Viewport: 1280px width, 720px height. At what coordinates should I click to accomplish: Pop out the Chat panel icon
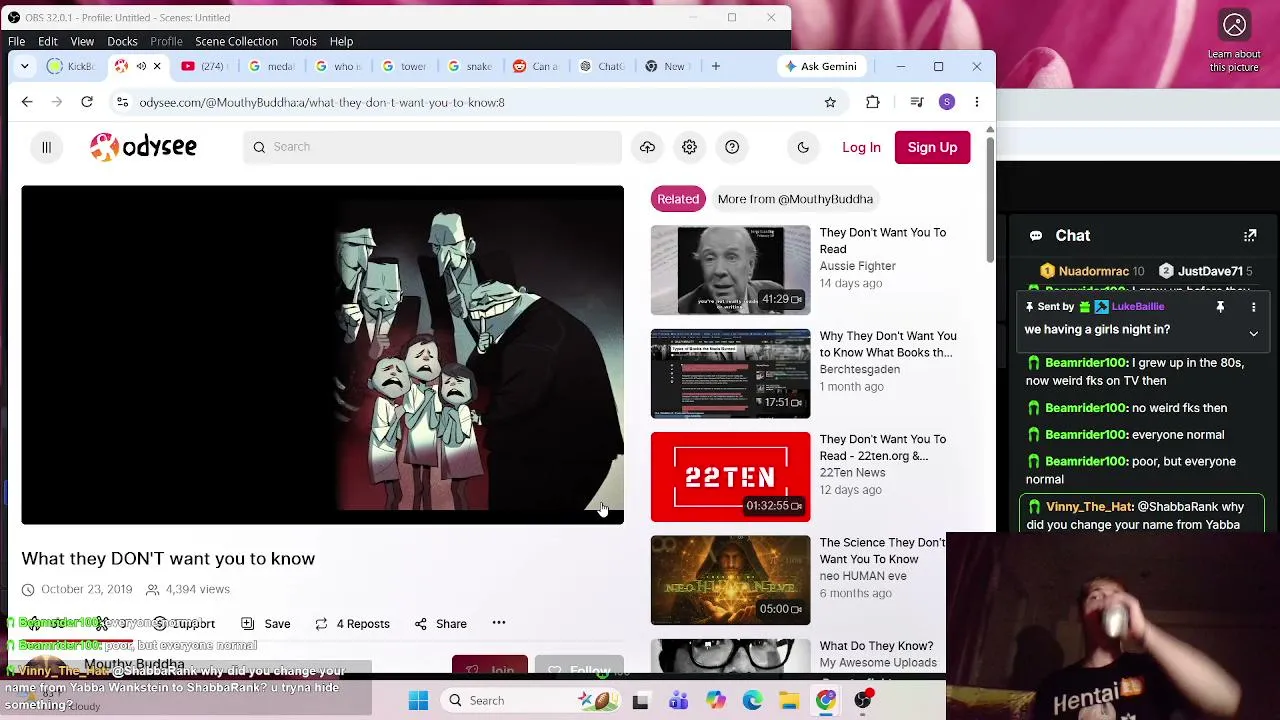(1250, 236)
